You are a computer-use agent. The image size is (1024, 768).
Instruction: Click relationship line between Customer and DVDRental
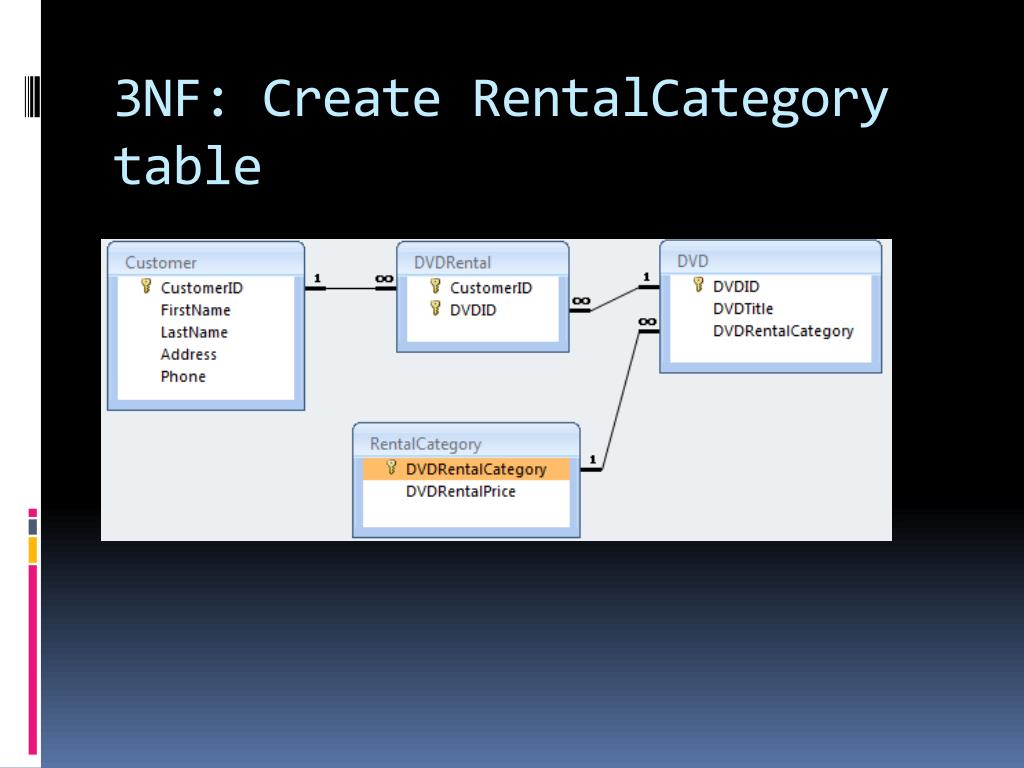point(351,288)
